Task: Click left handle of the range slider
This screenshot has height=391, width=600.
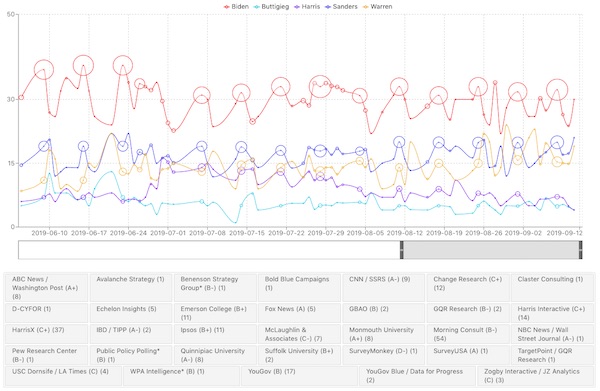Action: (402, 250)
